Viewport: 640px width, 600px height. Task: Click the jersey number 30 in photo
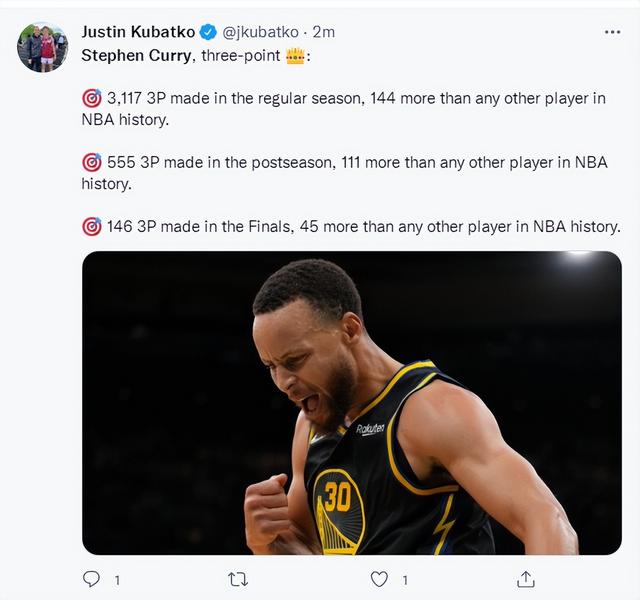[x=338, y=497]
